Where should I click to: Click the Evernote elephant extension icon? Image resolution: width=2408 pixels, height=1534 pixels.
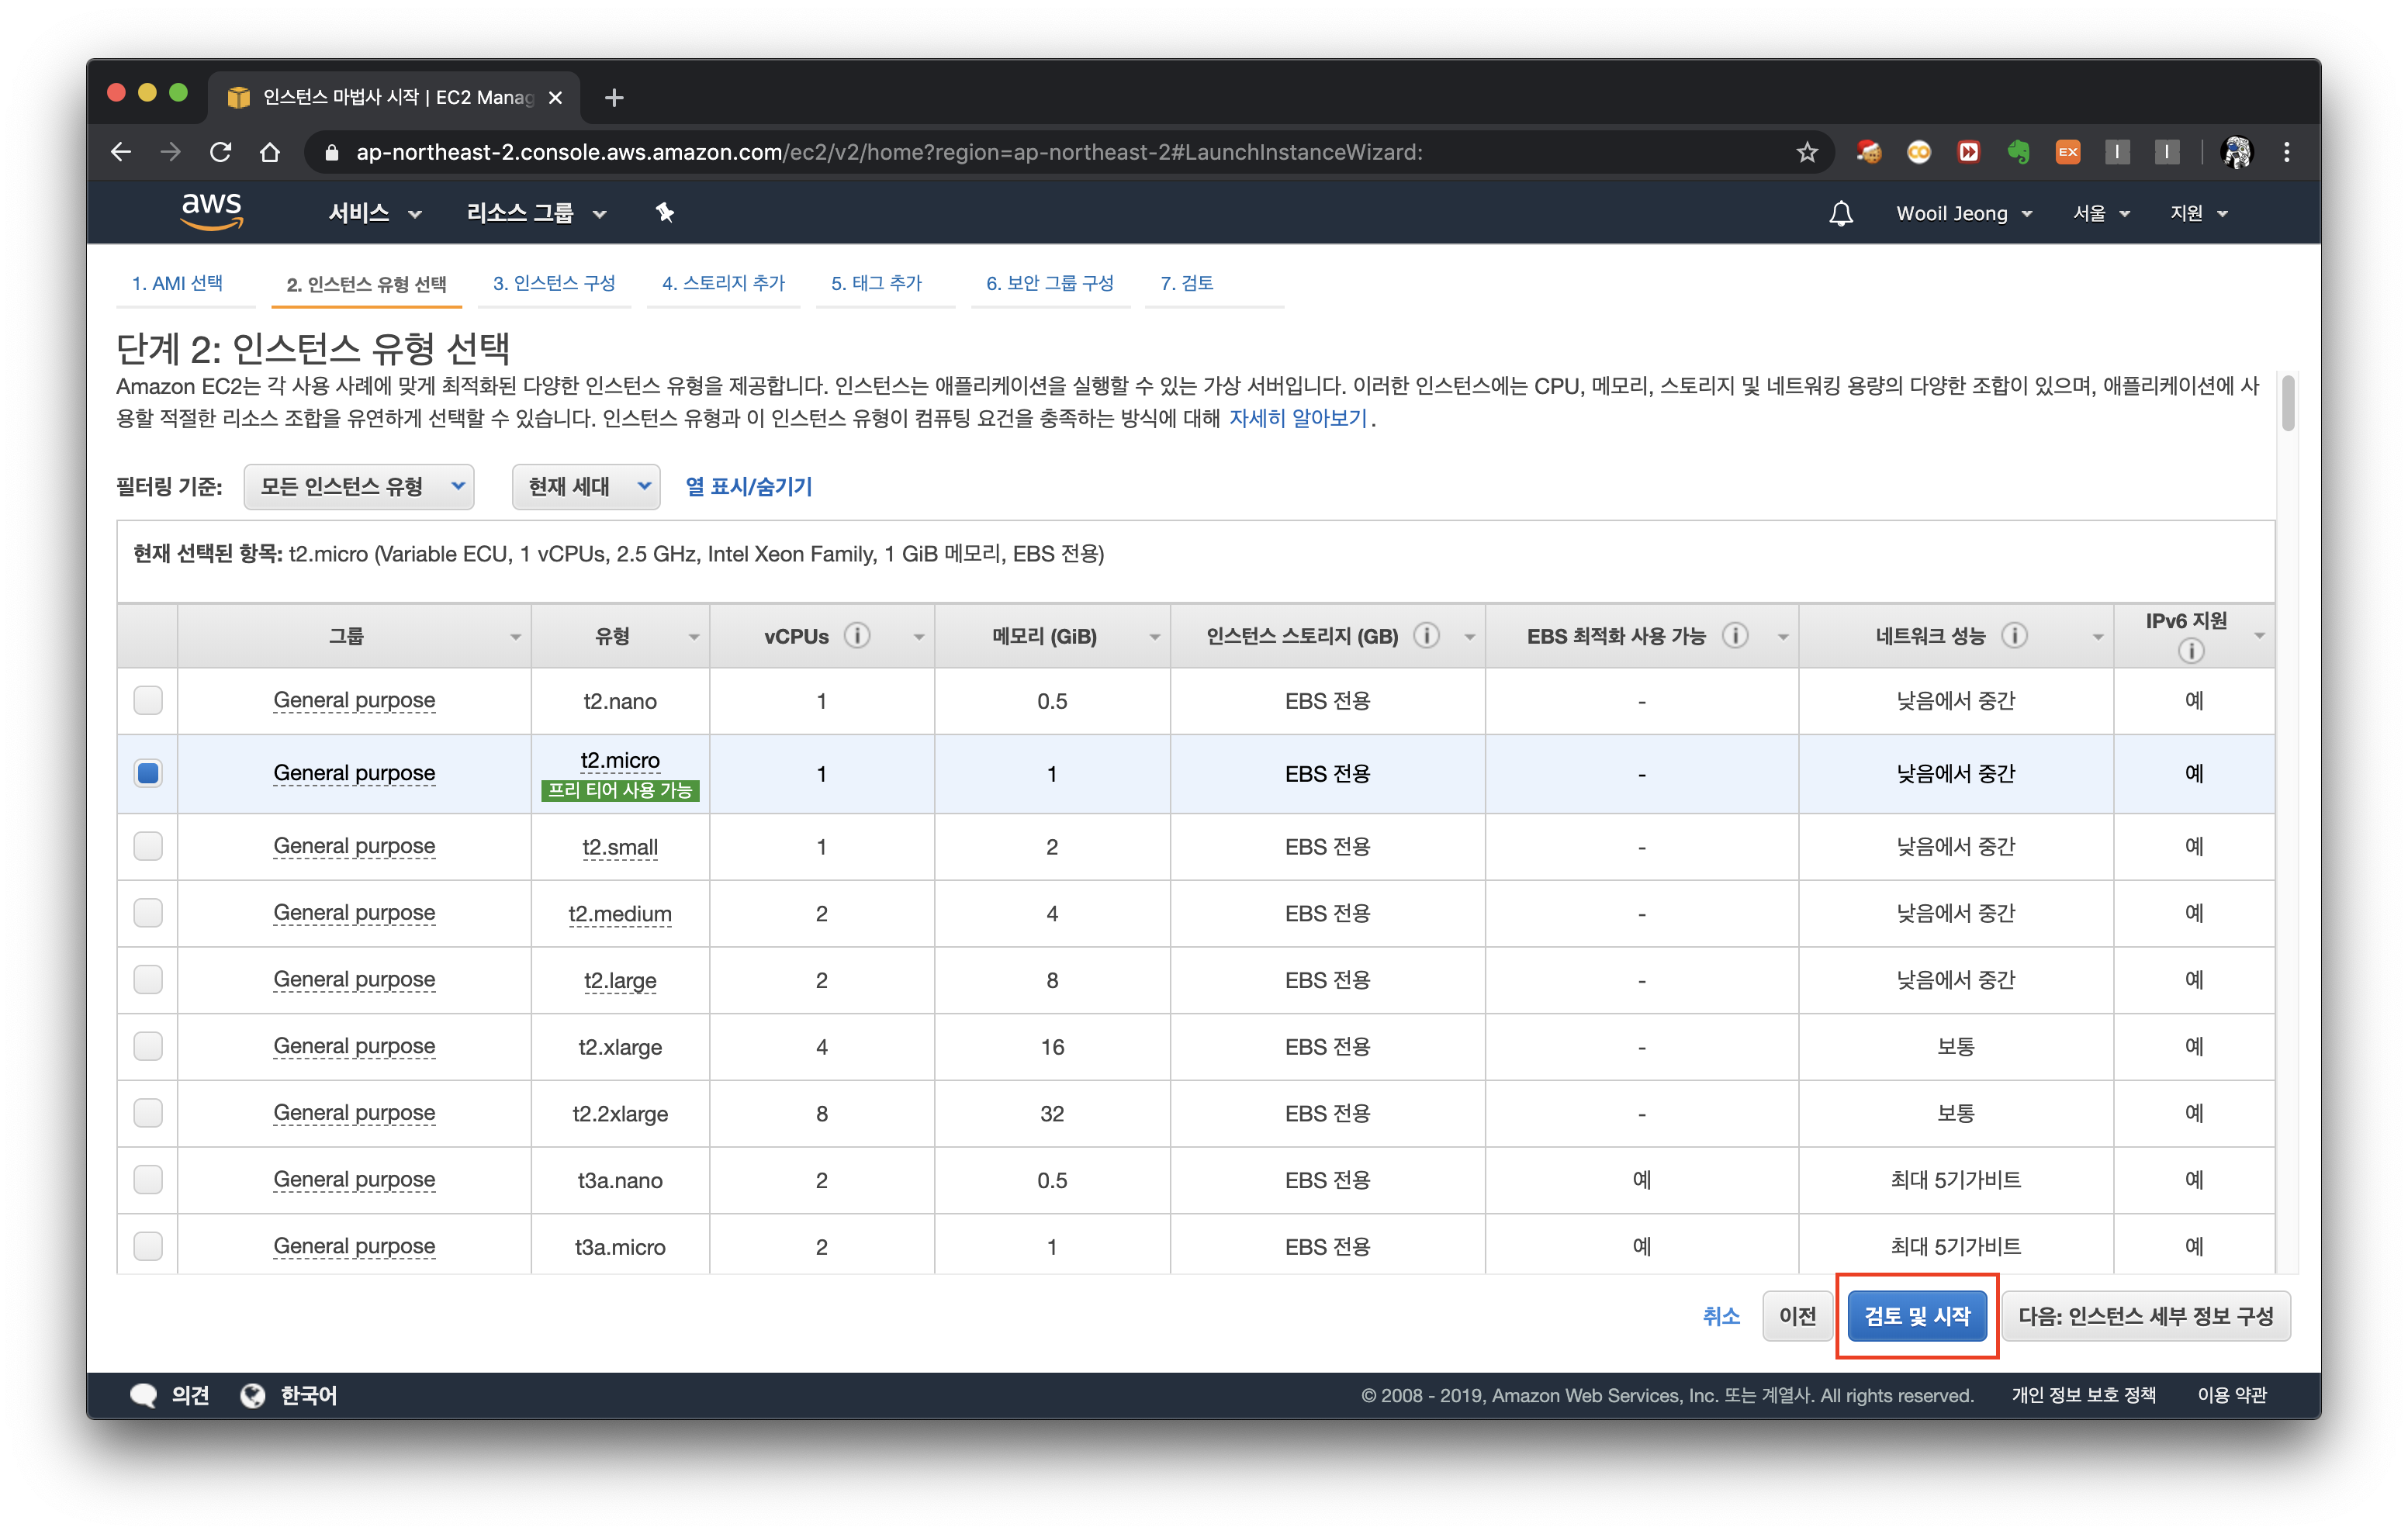coord(2018,152)
